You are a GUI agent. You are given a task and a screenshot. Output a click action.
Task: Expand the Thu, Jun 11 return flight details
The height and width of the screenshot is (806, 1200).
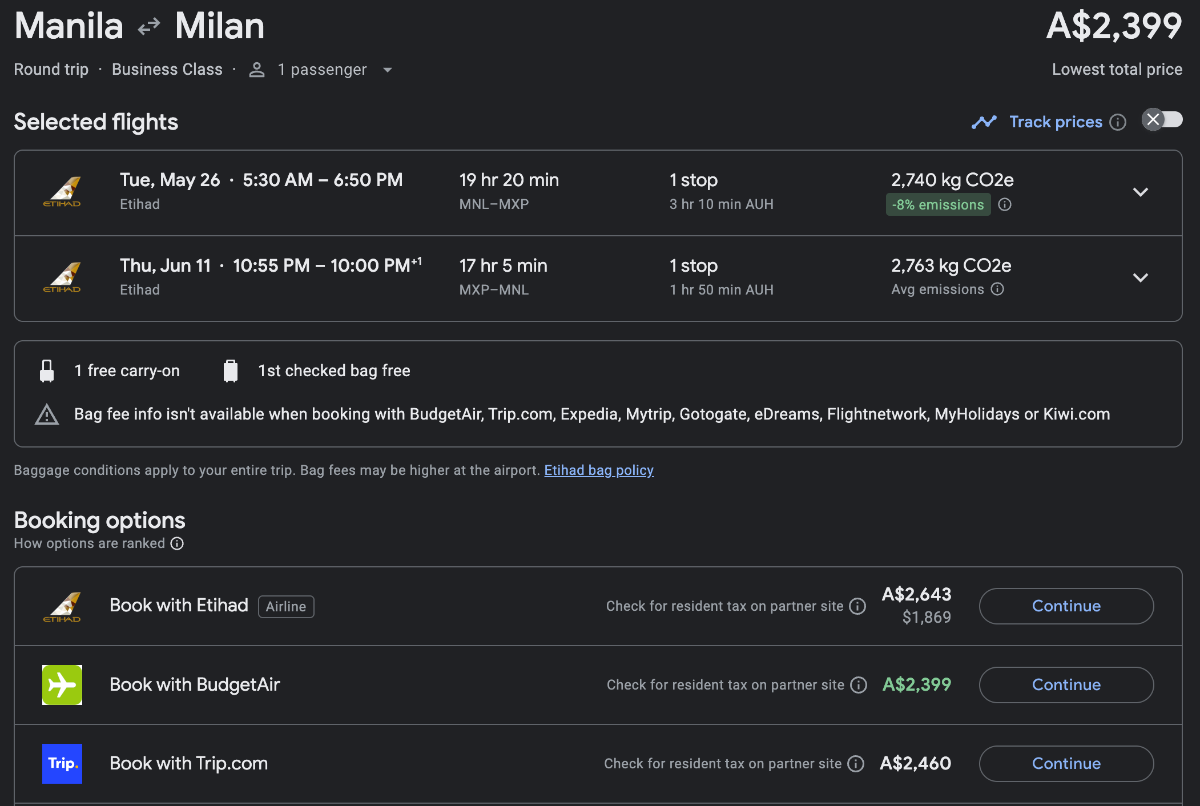tap(1140, 277)
